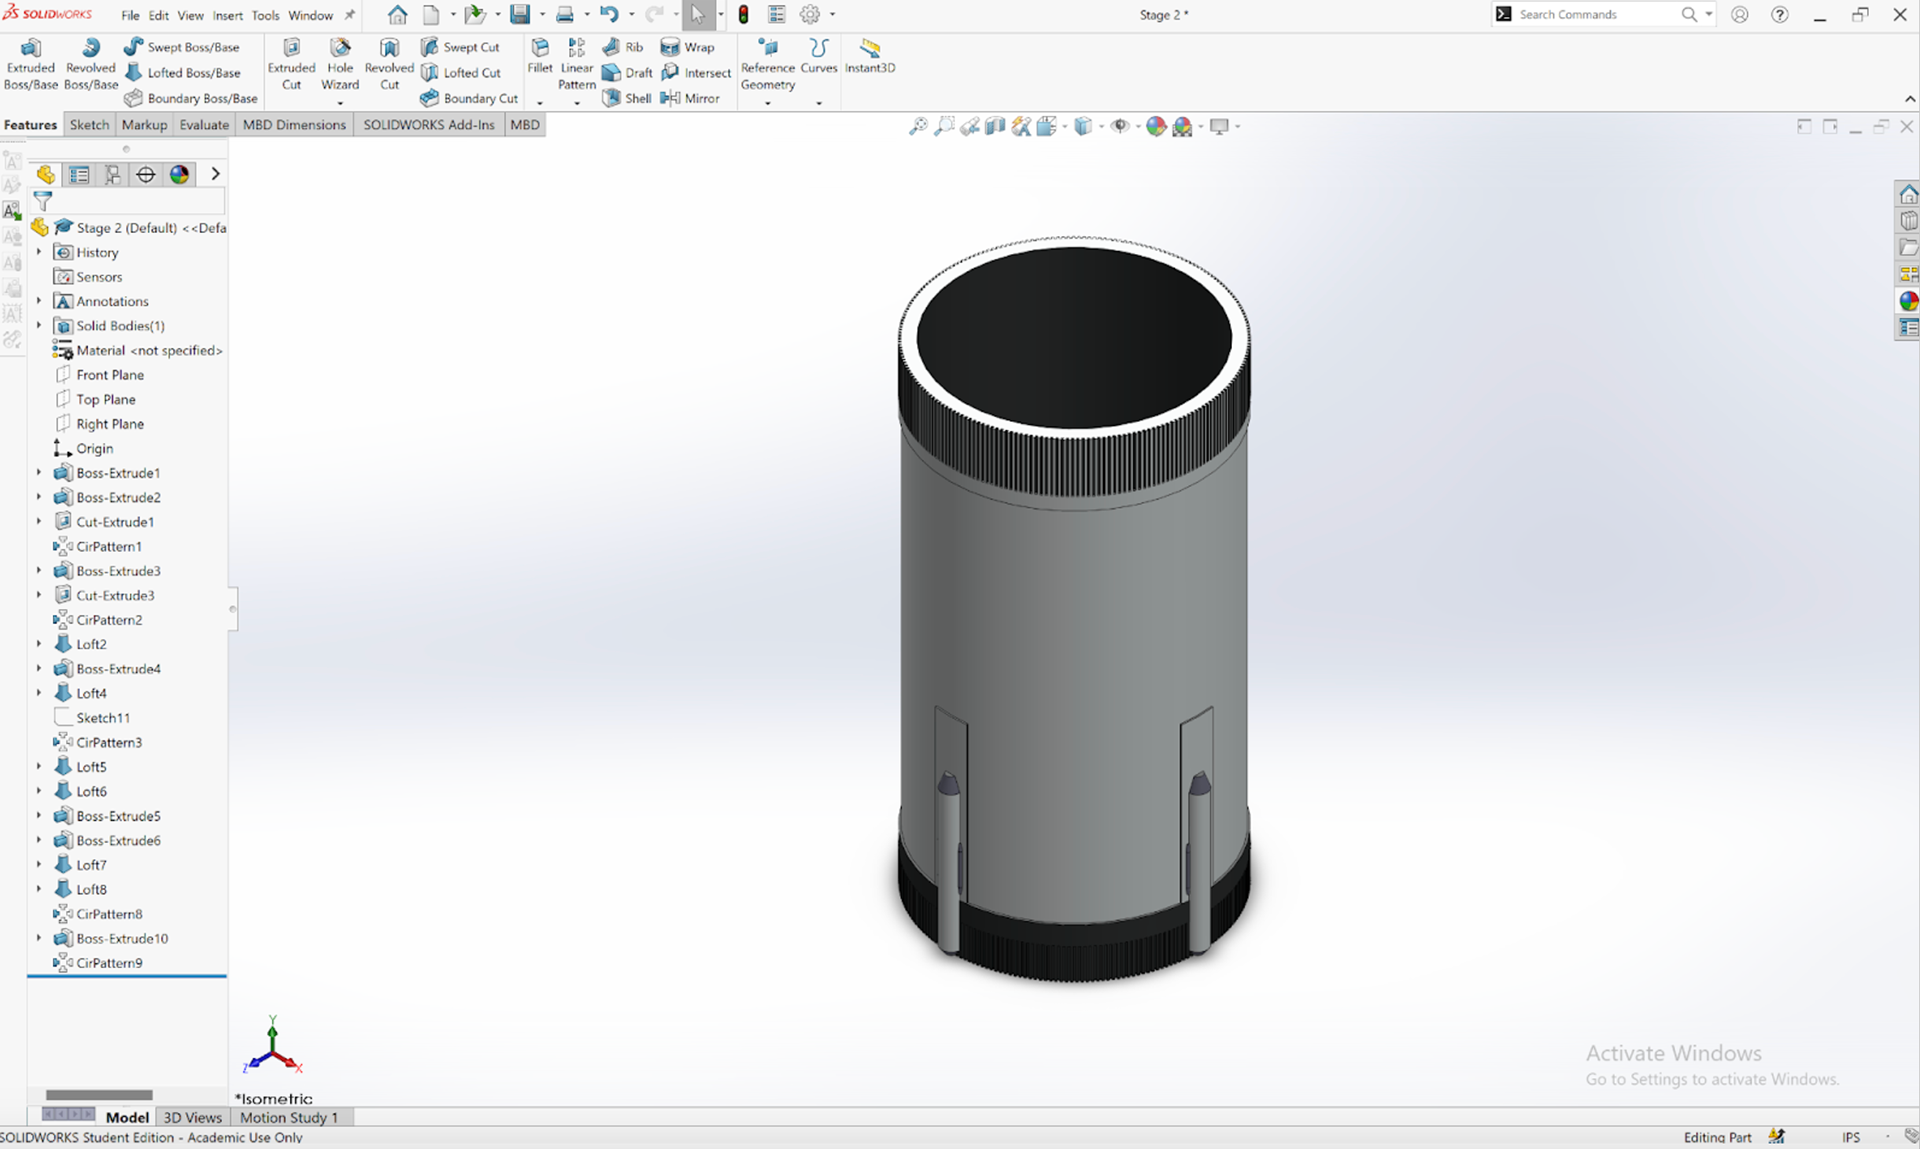Switch to the MBD Dimensions tab
Screen dimensions: 1920x1149
pos(294,125)
